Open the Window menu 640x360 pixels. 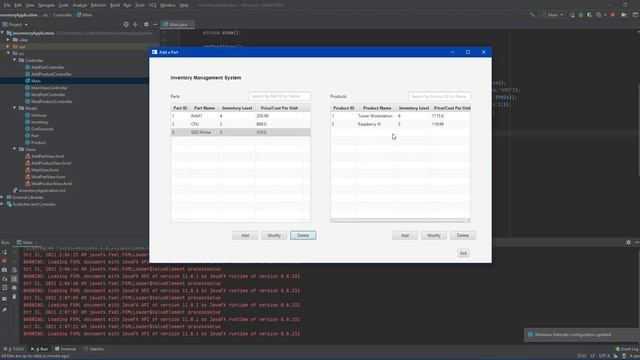coord(168,5)
